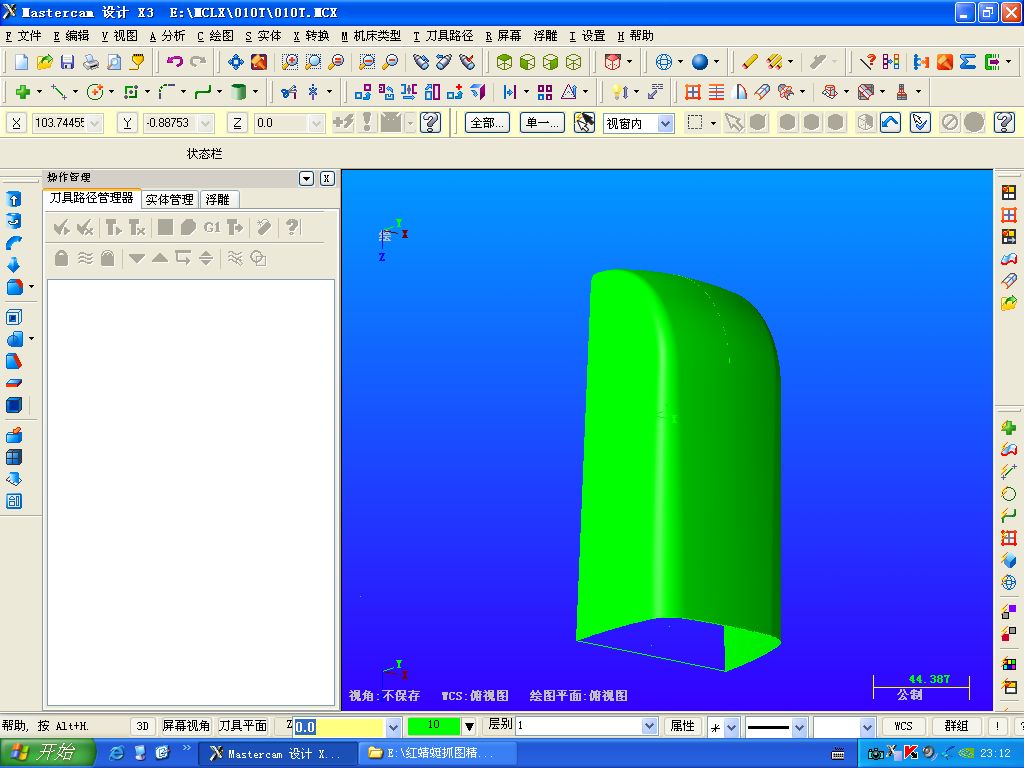
Task: Switch to the 浮雕 tab
Action: (x=218, y=199)
